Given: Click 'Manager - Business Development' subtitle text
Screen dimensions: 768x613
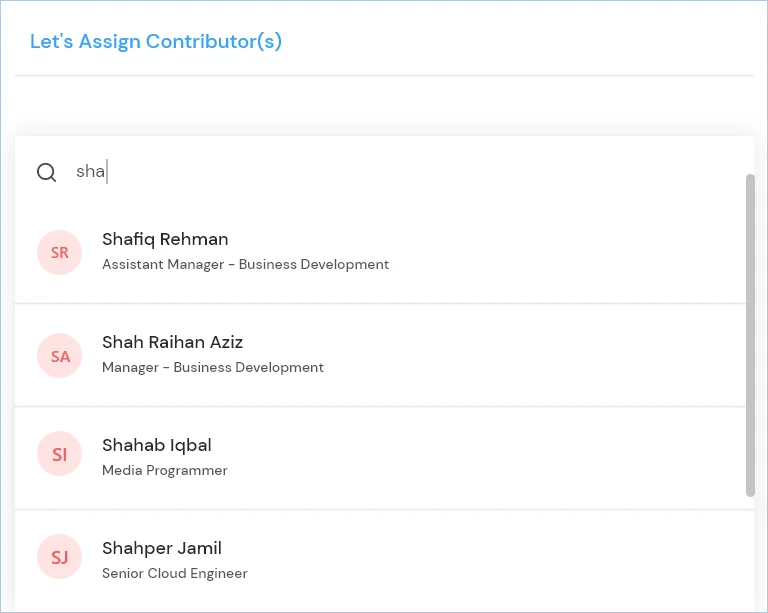Looking at the screenshot, I should point(213,367).
